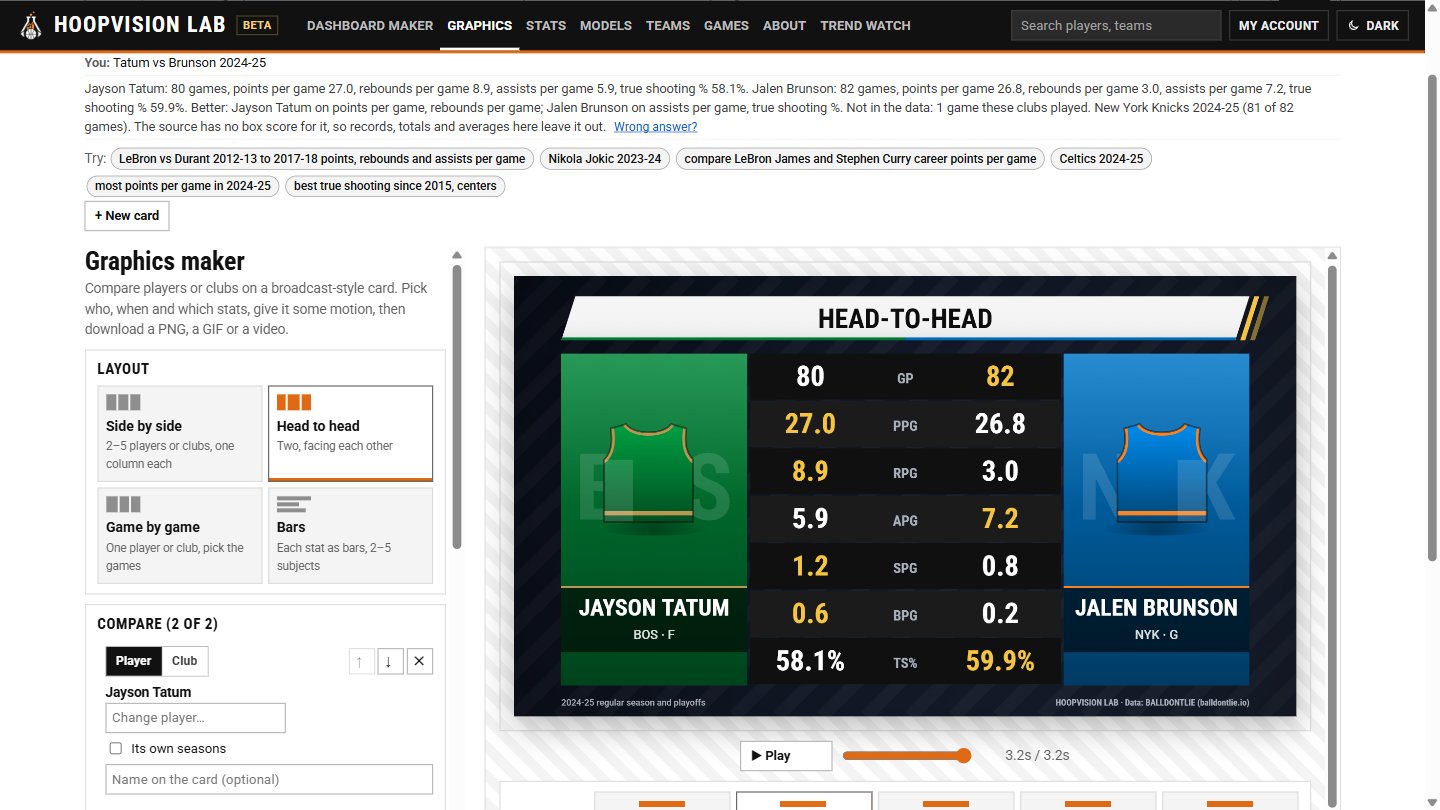This screenshot has height=810, width=1440.
Task: Open the Dashboard Maker menu
Action: coord(370,25)
